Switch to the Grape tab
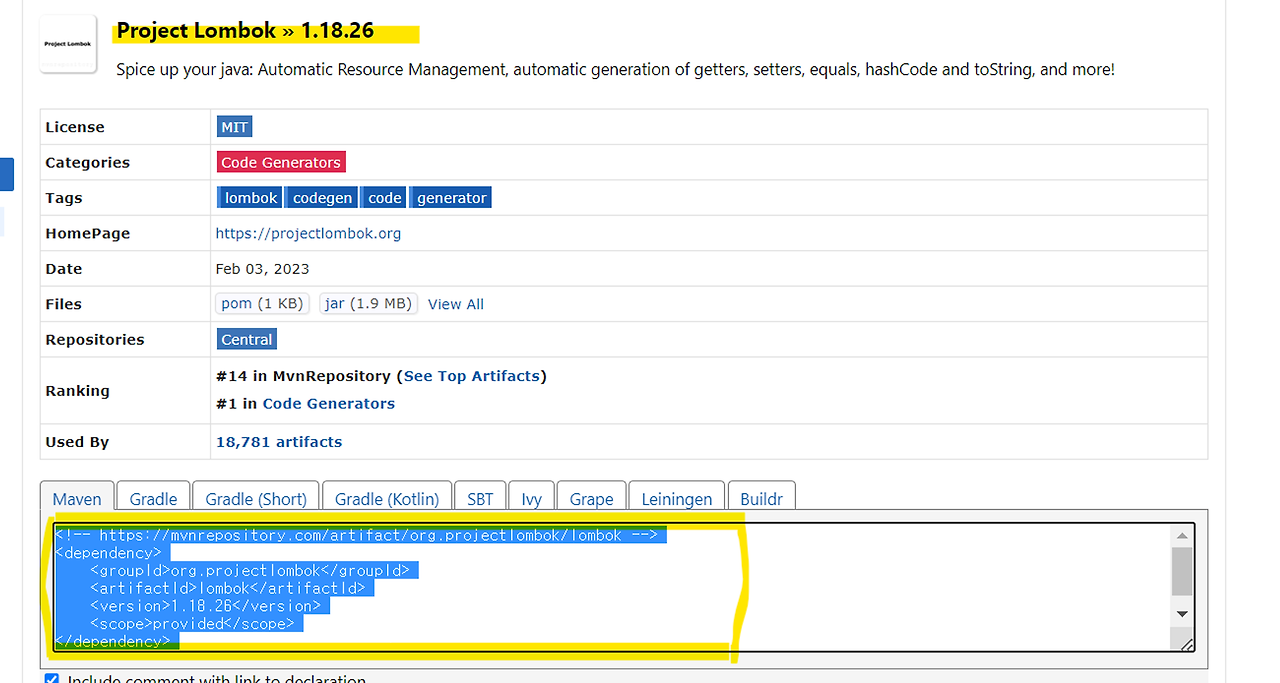1280x683 pixels. [x=592, y=498]
